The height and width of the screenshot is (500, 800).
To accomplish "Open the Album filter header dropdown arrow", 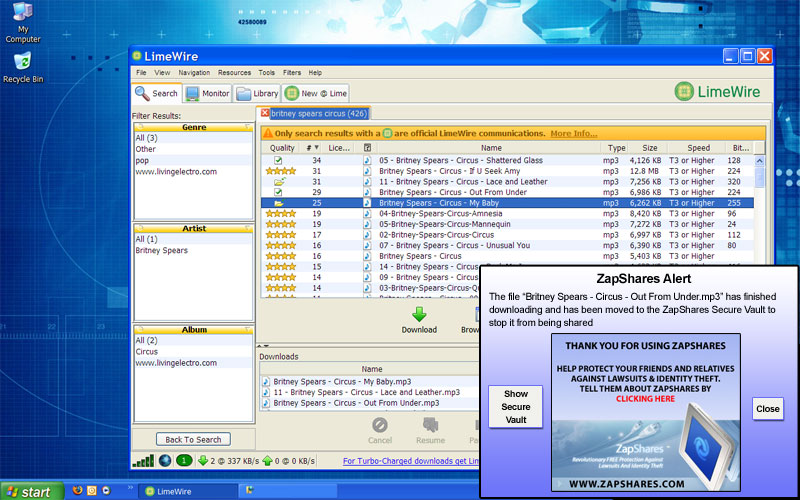I will [x=248, y=330].
